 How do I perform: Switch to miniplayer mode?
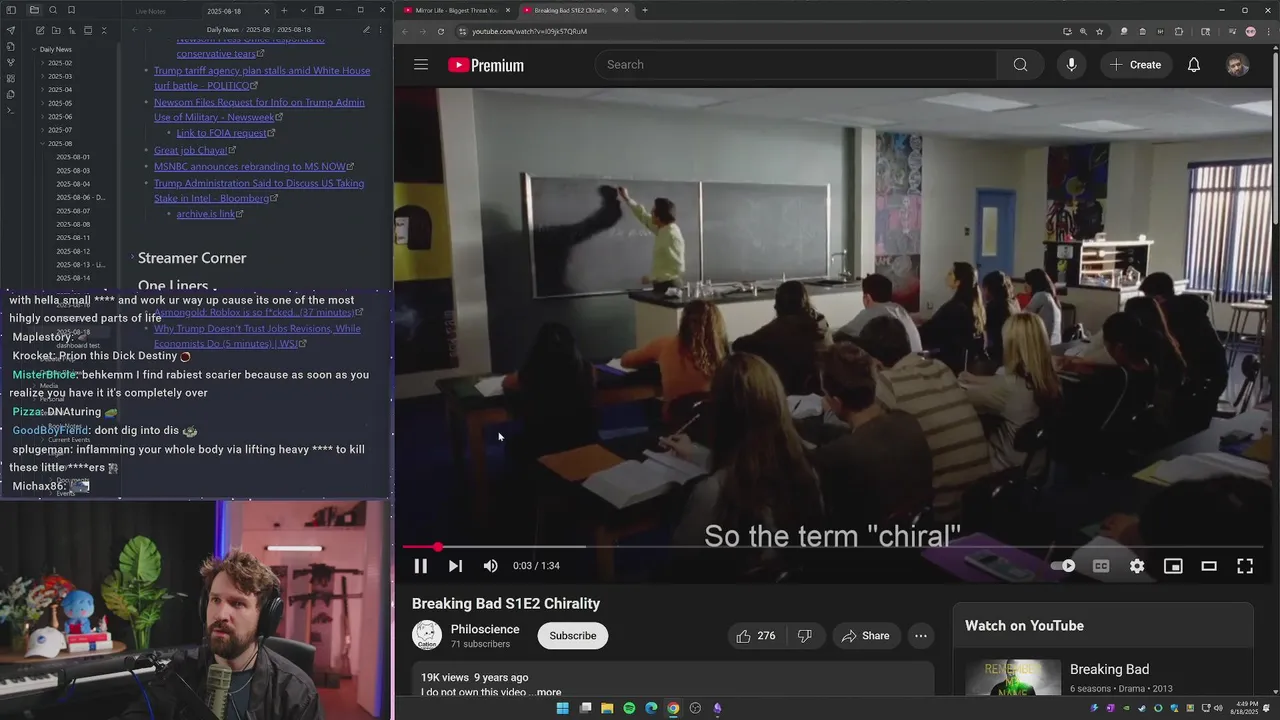1173,566
